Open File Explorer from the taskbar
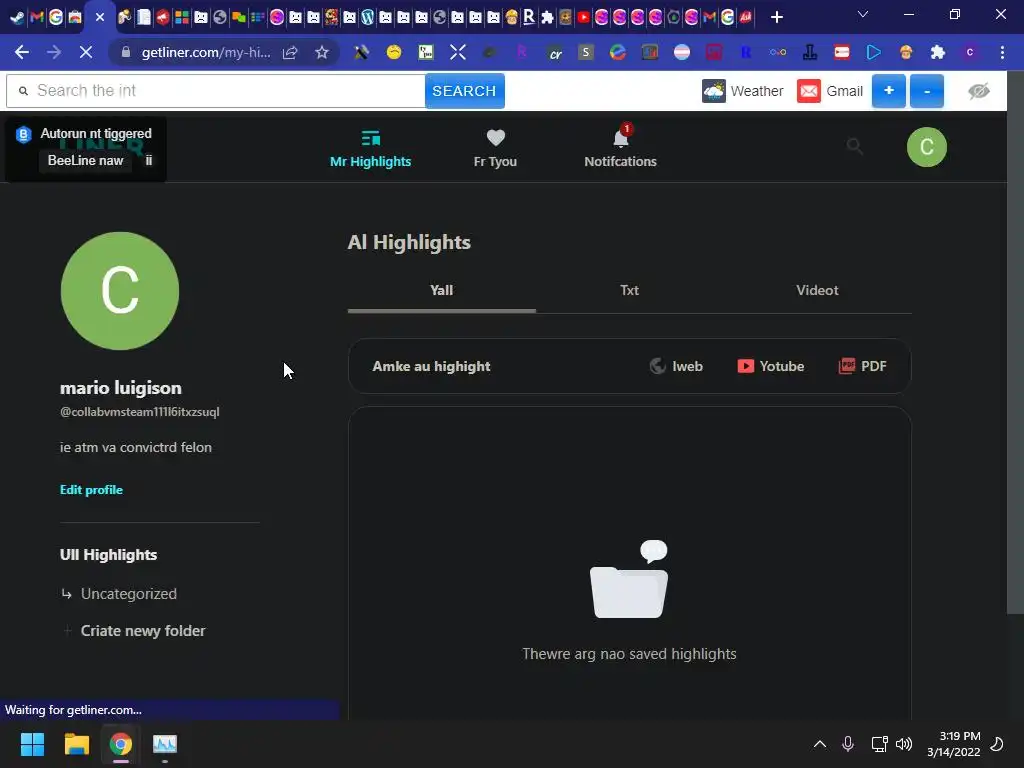 point(76,744)
